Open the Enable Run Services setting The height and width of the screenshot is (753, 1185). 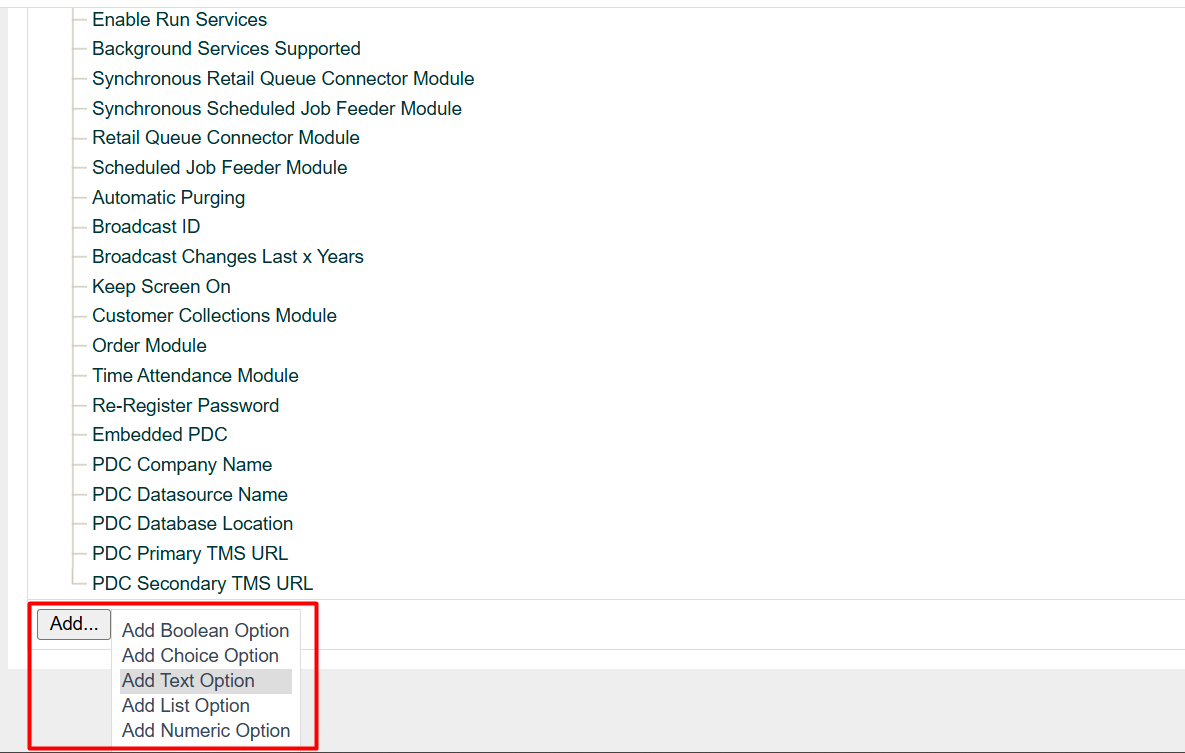179,19
